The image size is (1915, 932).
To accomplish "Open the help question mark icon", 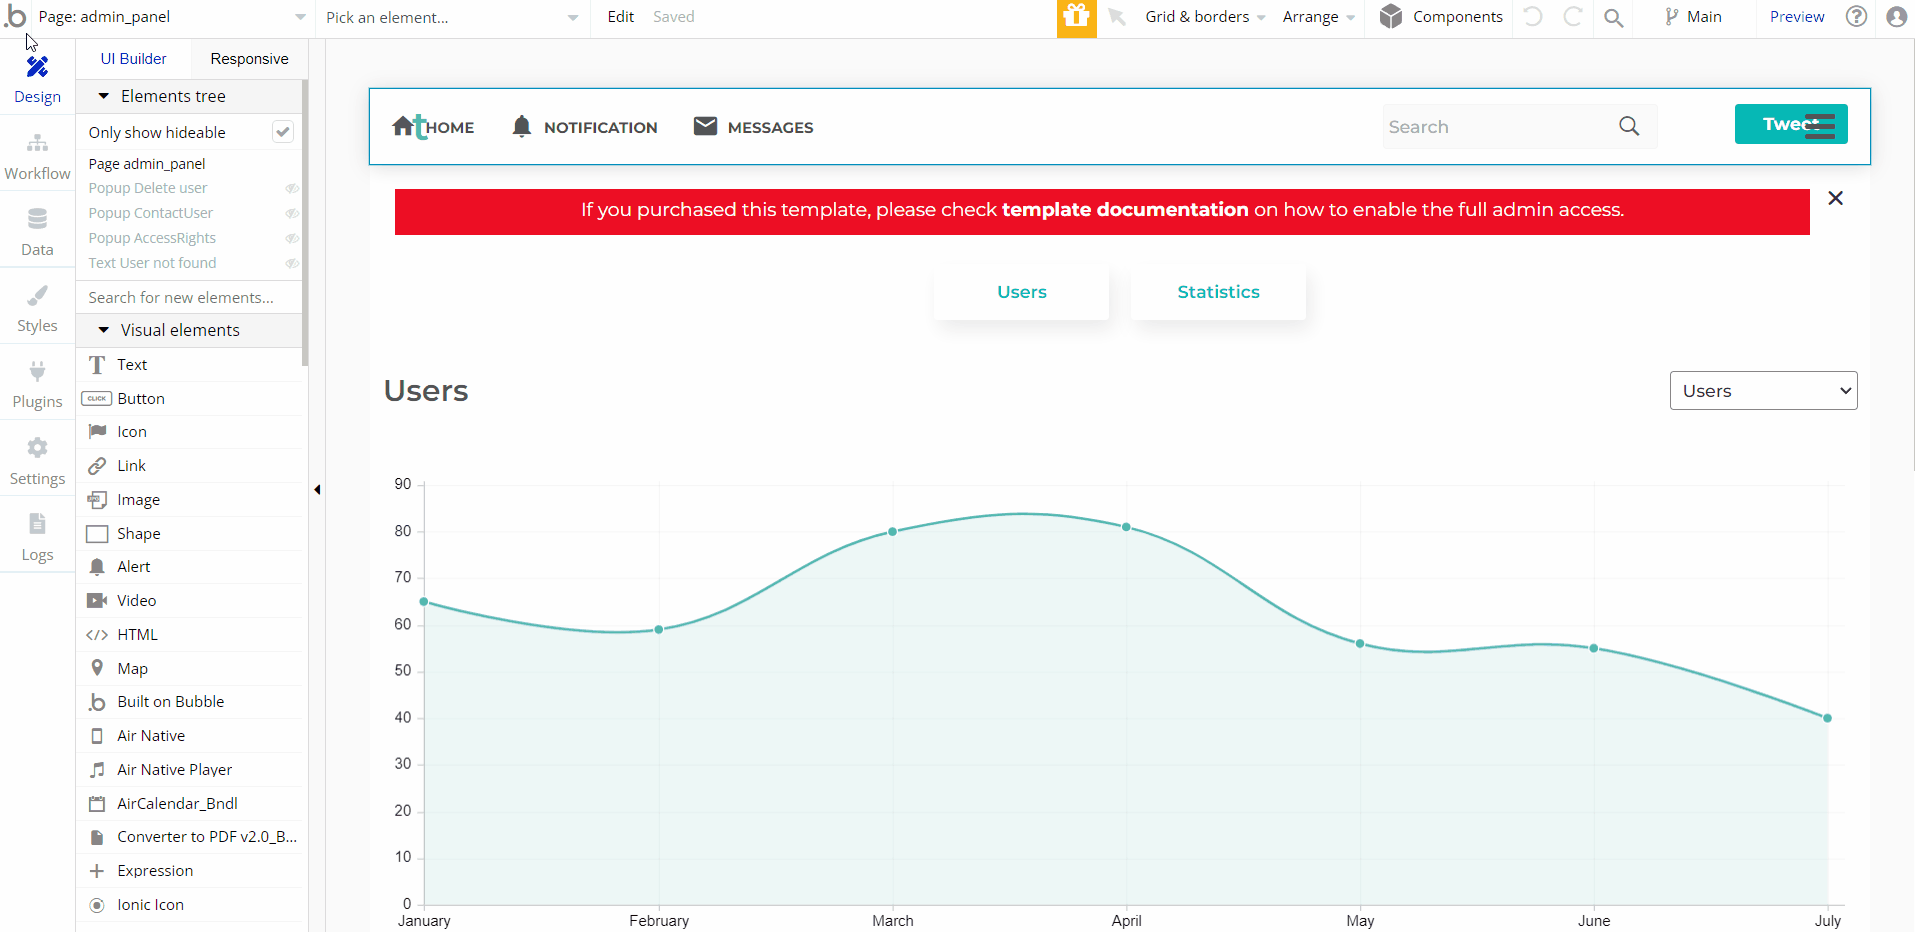I will [x=1856, y=16].
